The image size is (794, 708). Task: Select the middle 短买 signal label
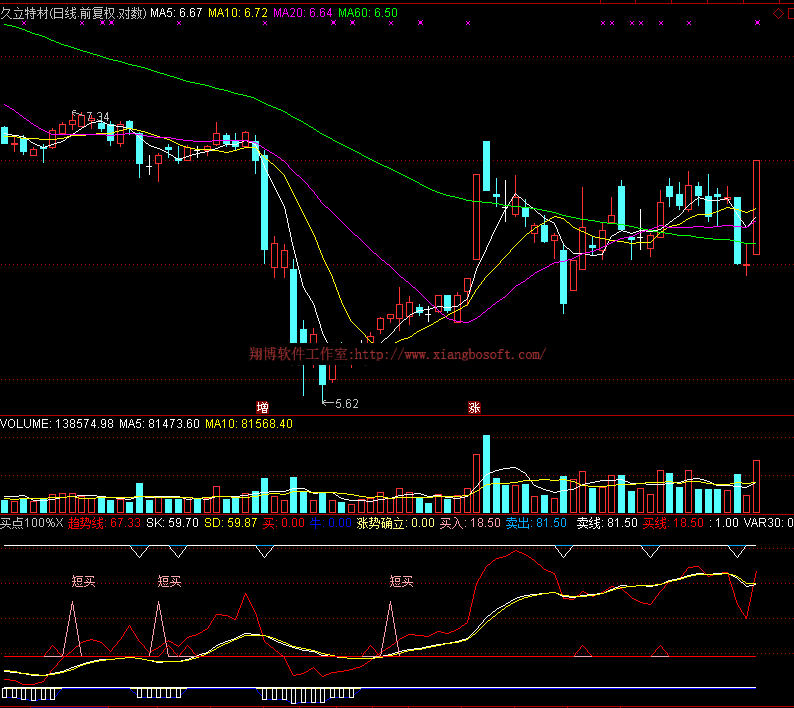pos(170,581)
